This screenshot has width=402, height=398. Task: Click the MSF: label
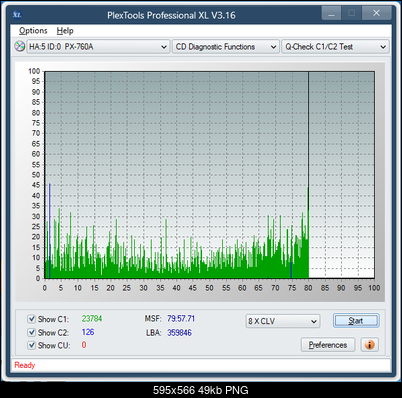(x=153, y=319)
